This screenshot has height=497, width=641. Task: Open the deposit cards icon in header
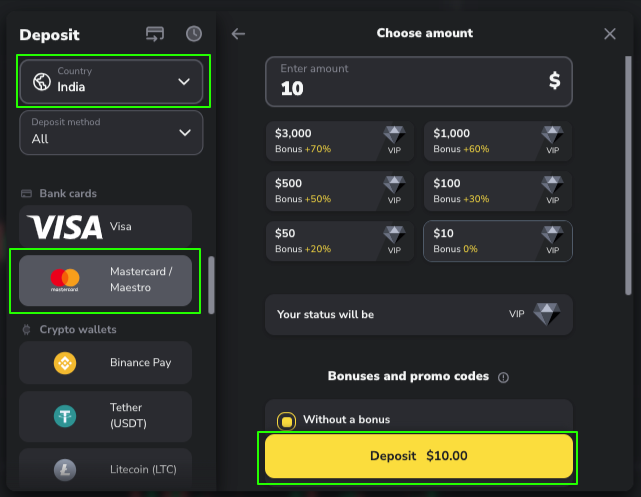point(155,34)
